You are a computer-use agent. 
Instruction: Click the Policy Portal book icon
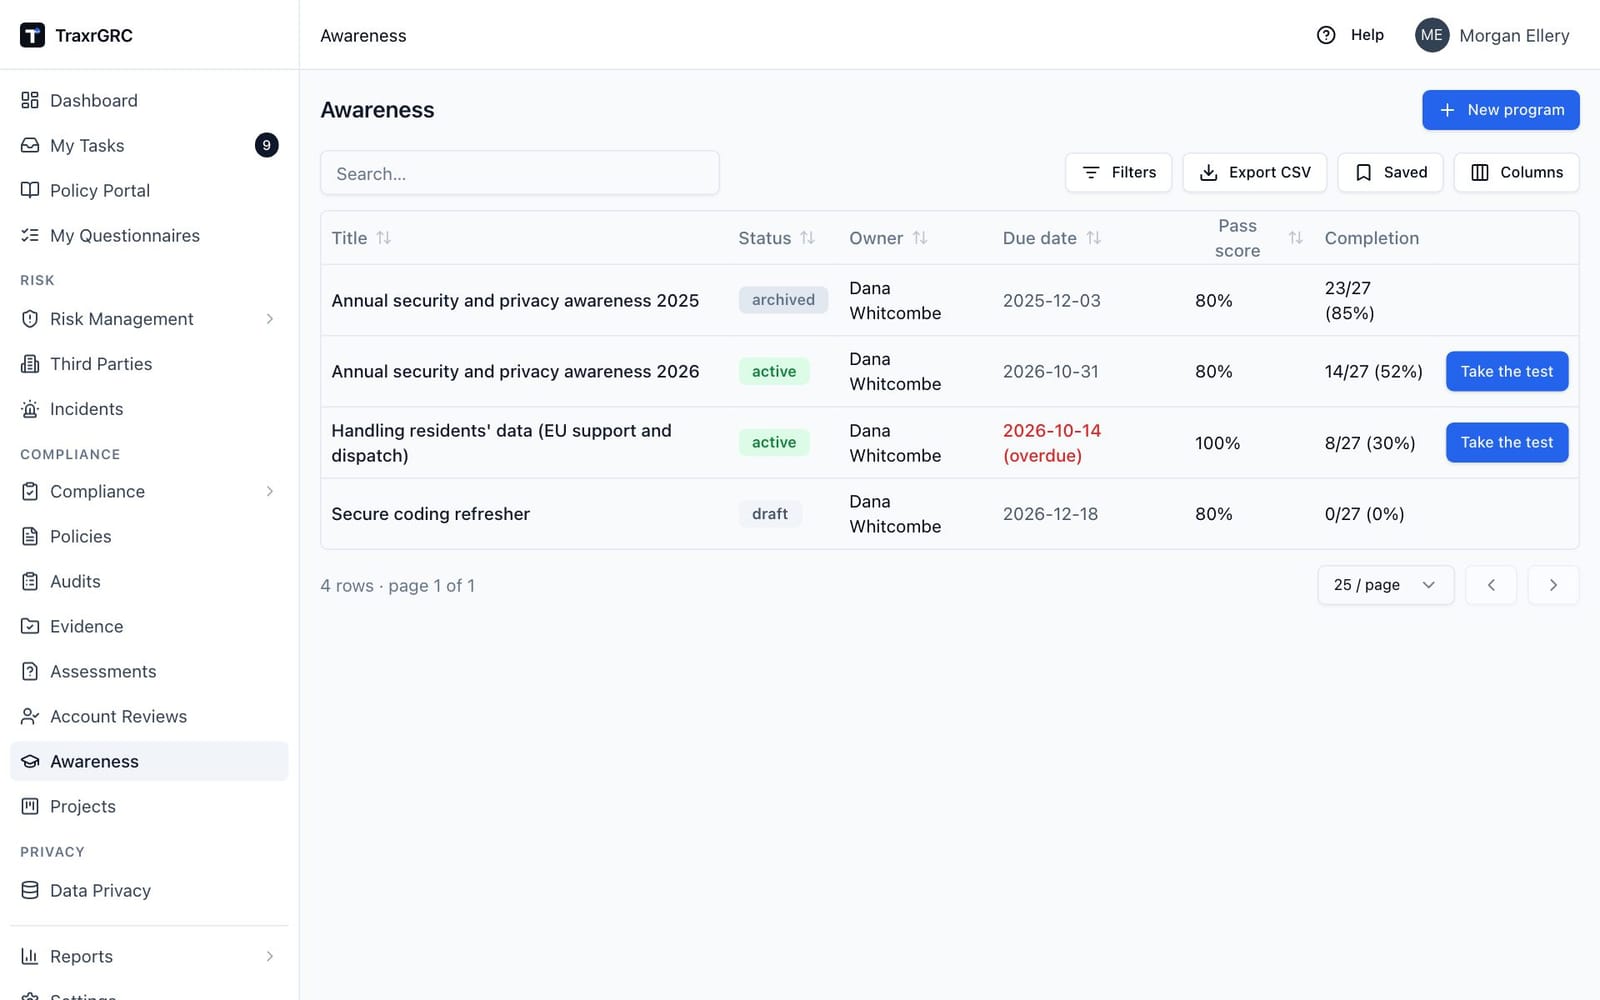pyautogui.click(x=30, y=190)
